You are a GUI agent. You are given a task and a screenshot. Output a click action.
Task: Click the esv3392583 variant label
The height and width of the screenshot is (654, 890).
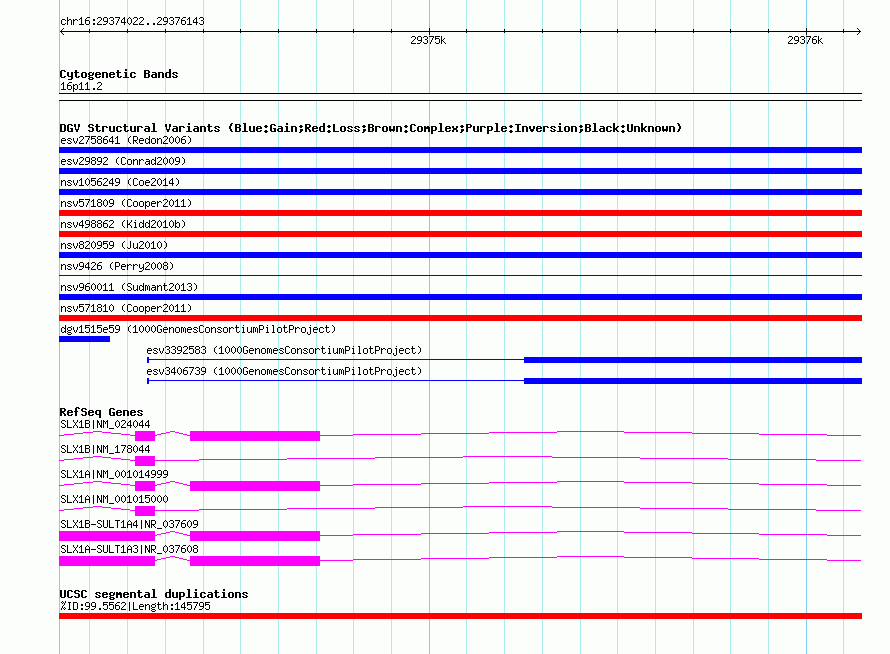click(x=284, y=350)
